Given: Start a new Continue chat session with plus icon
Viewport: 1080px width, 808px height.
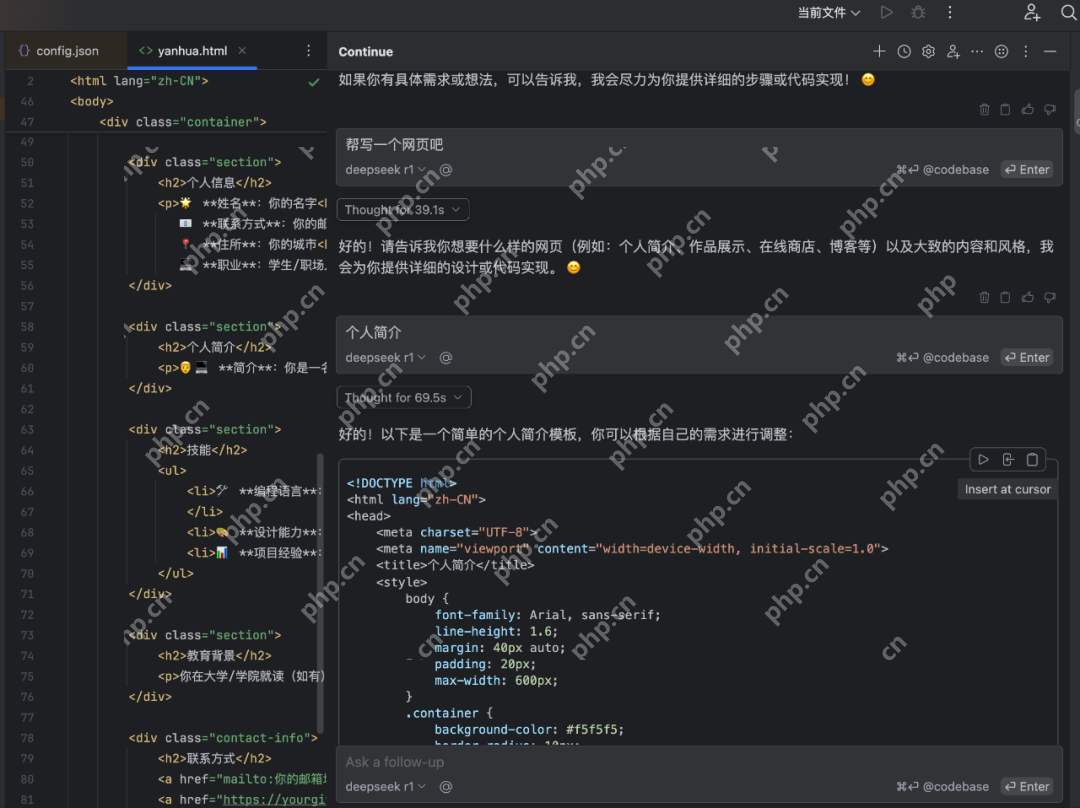Looking at the screenshot, I should click(x=879, y=52).
